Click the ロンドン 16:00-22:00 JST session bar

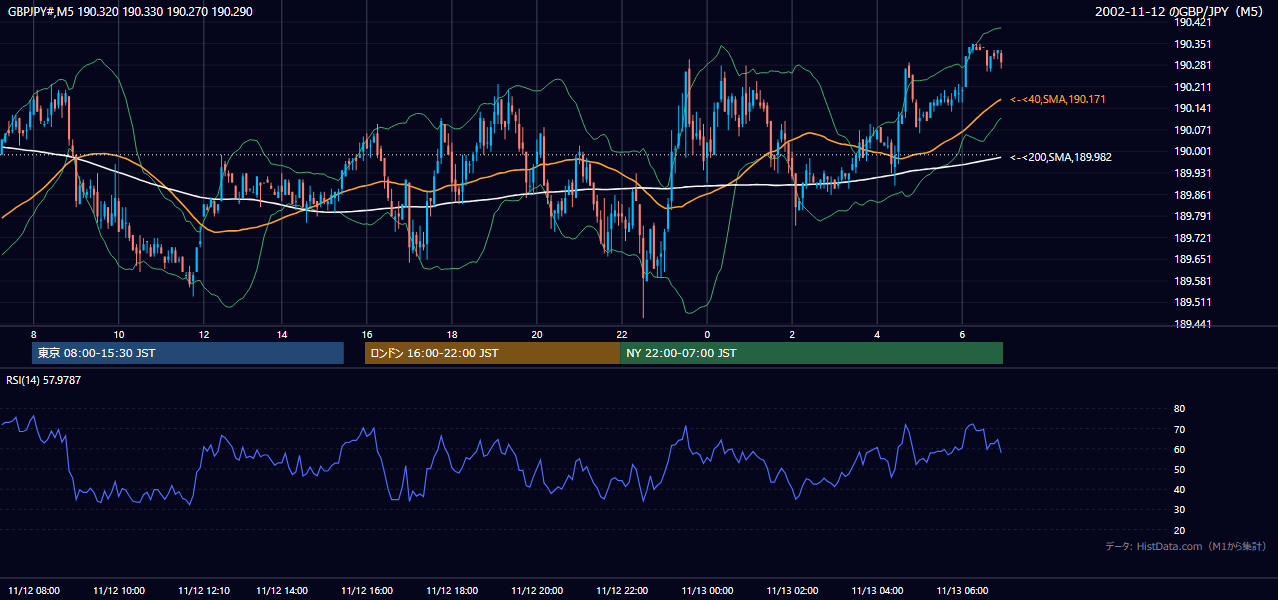pos(492,353)
